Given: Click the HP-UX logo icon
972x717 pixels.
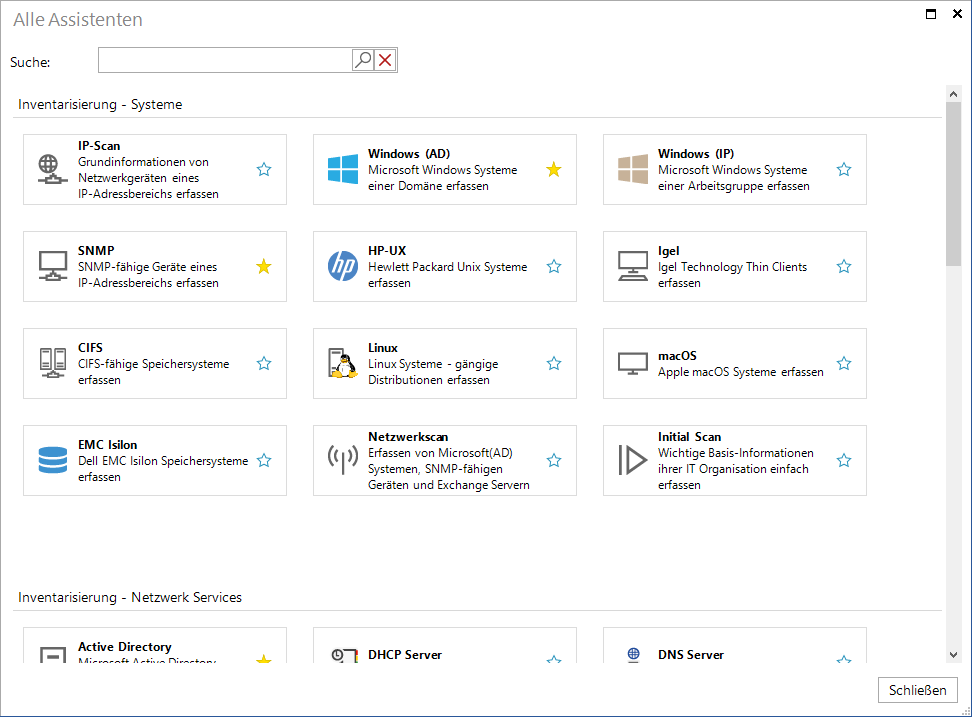Looking at the screenshot, I should tap(343, 266).
